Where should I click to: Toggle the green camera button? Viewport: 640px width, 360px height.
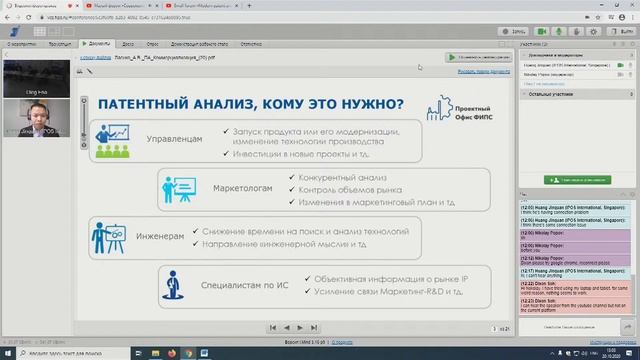click(542, 31)
